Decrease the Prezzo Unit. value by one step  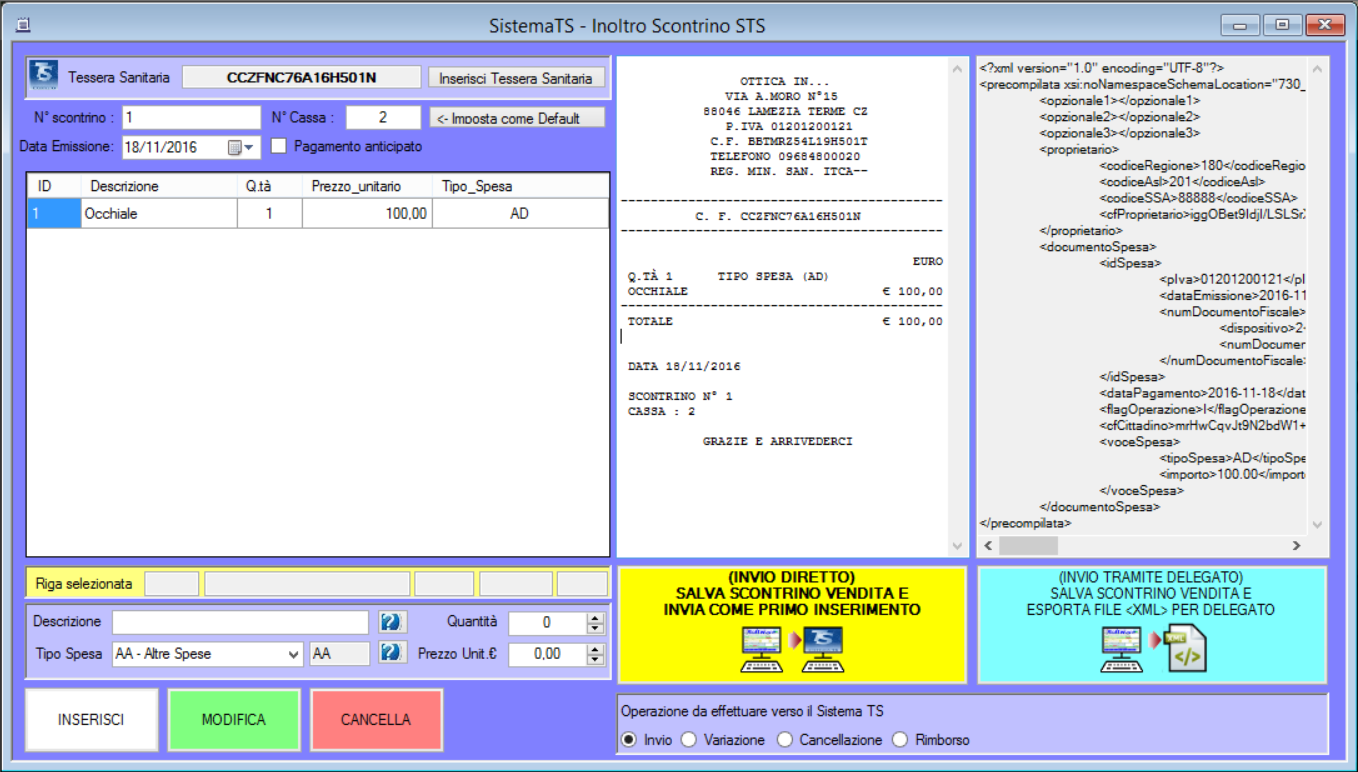tap(596, 660)
